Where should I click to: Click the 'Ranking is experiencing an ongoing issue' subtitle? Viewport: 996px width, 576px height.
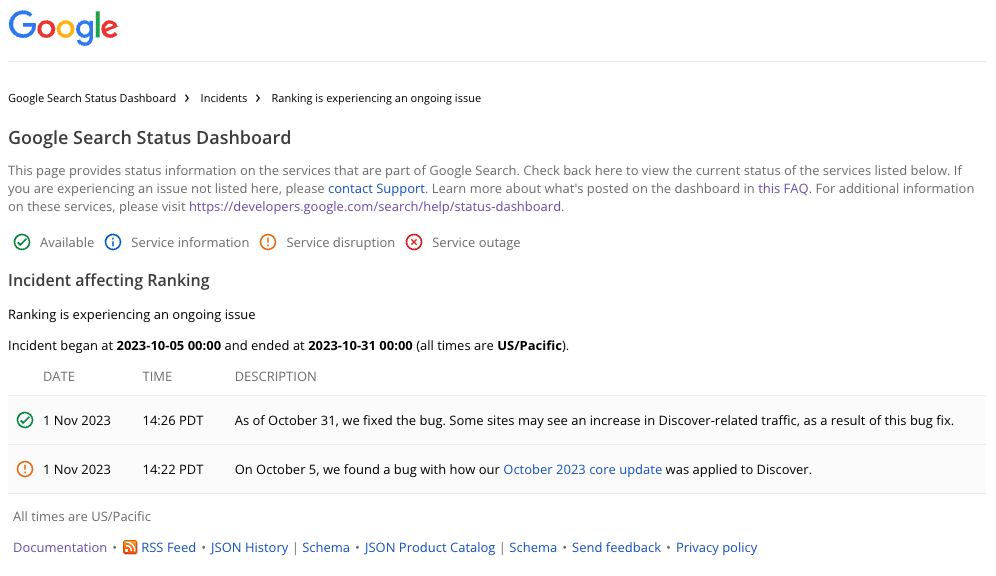131,315
